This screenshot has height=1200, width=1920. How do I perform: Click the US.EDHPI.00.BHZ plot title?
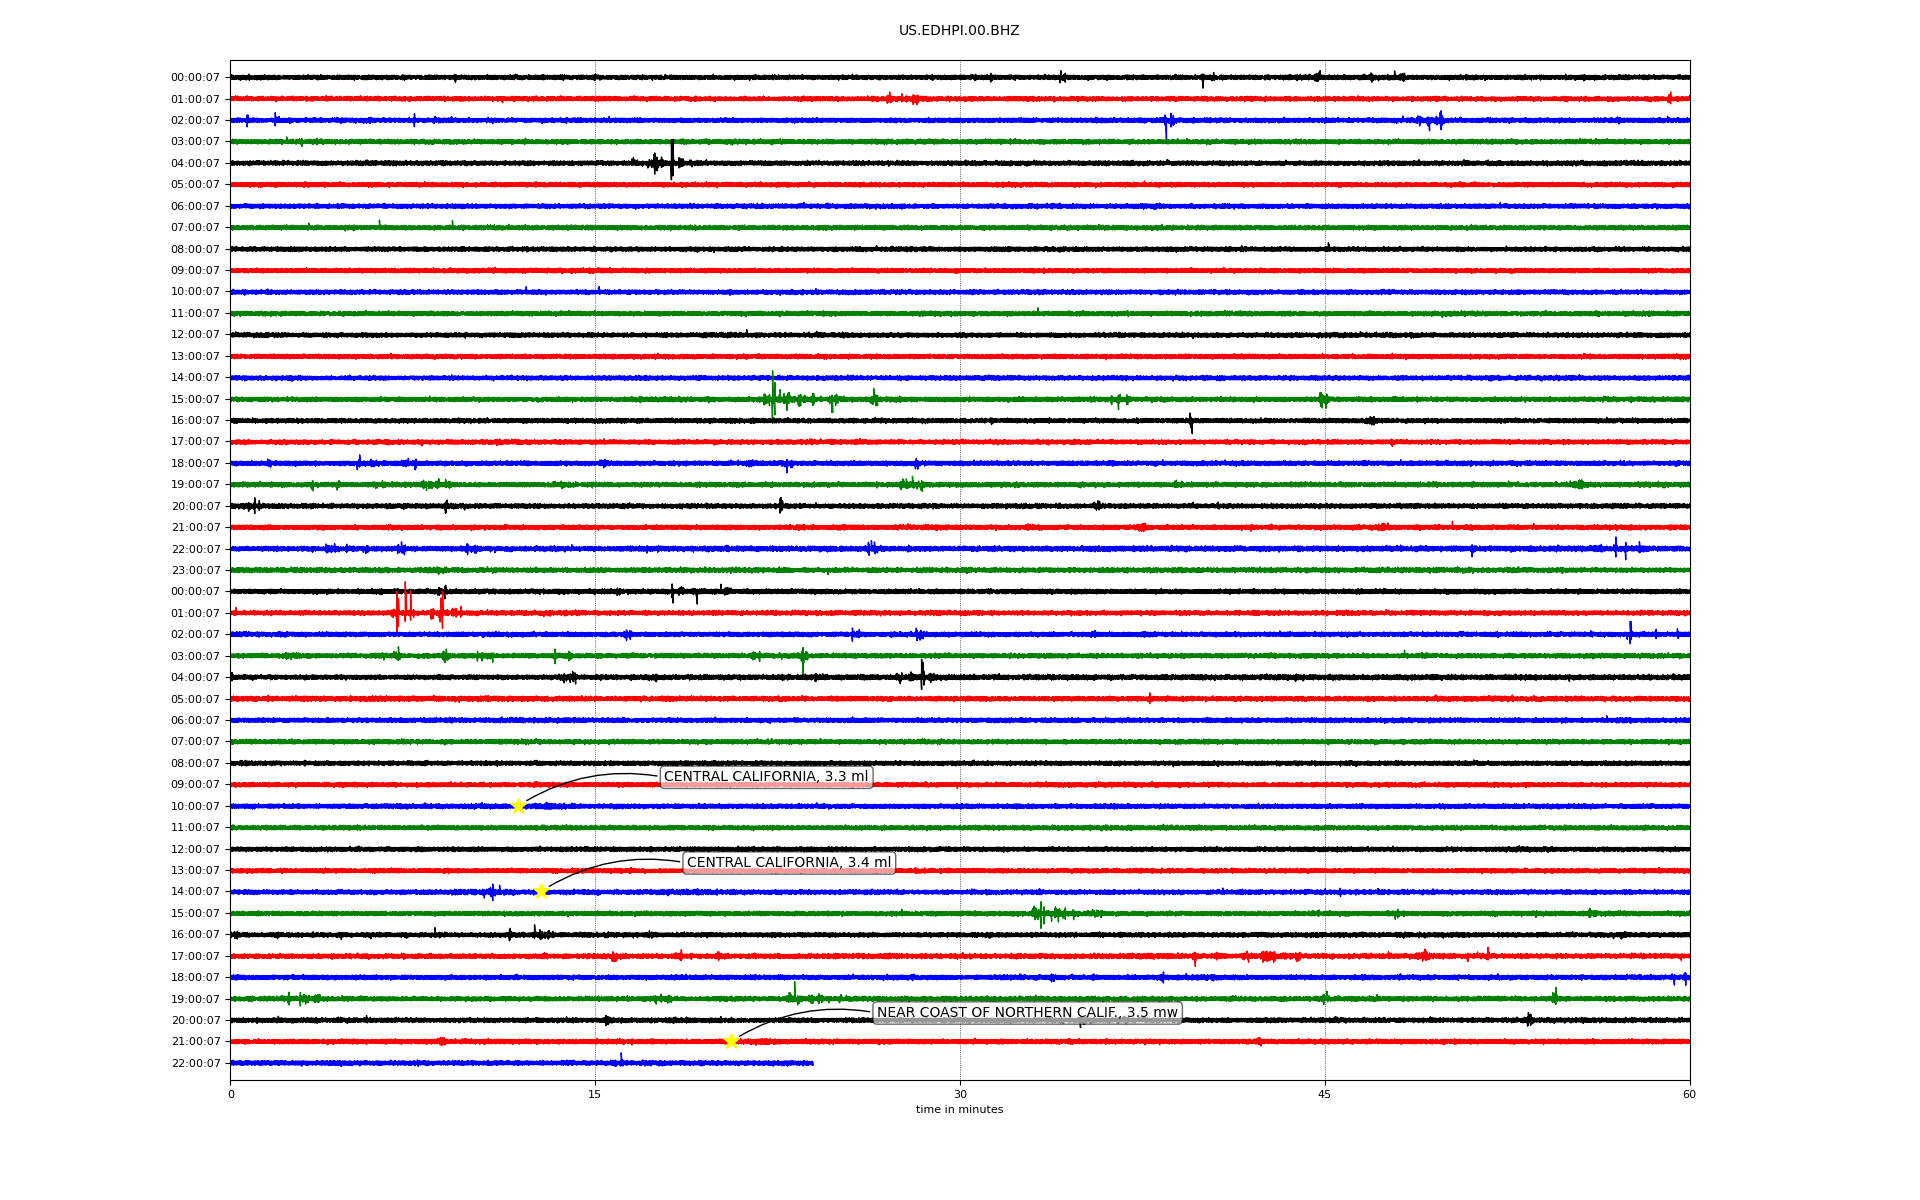[959, 31]
